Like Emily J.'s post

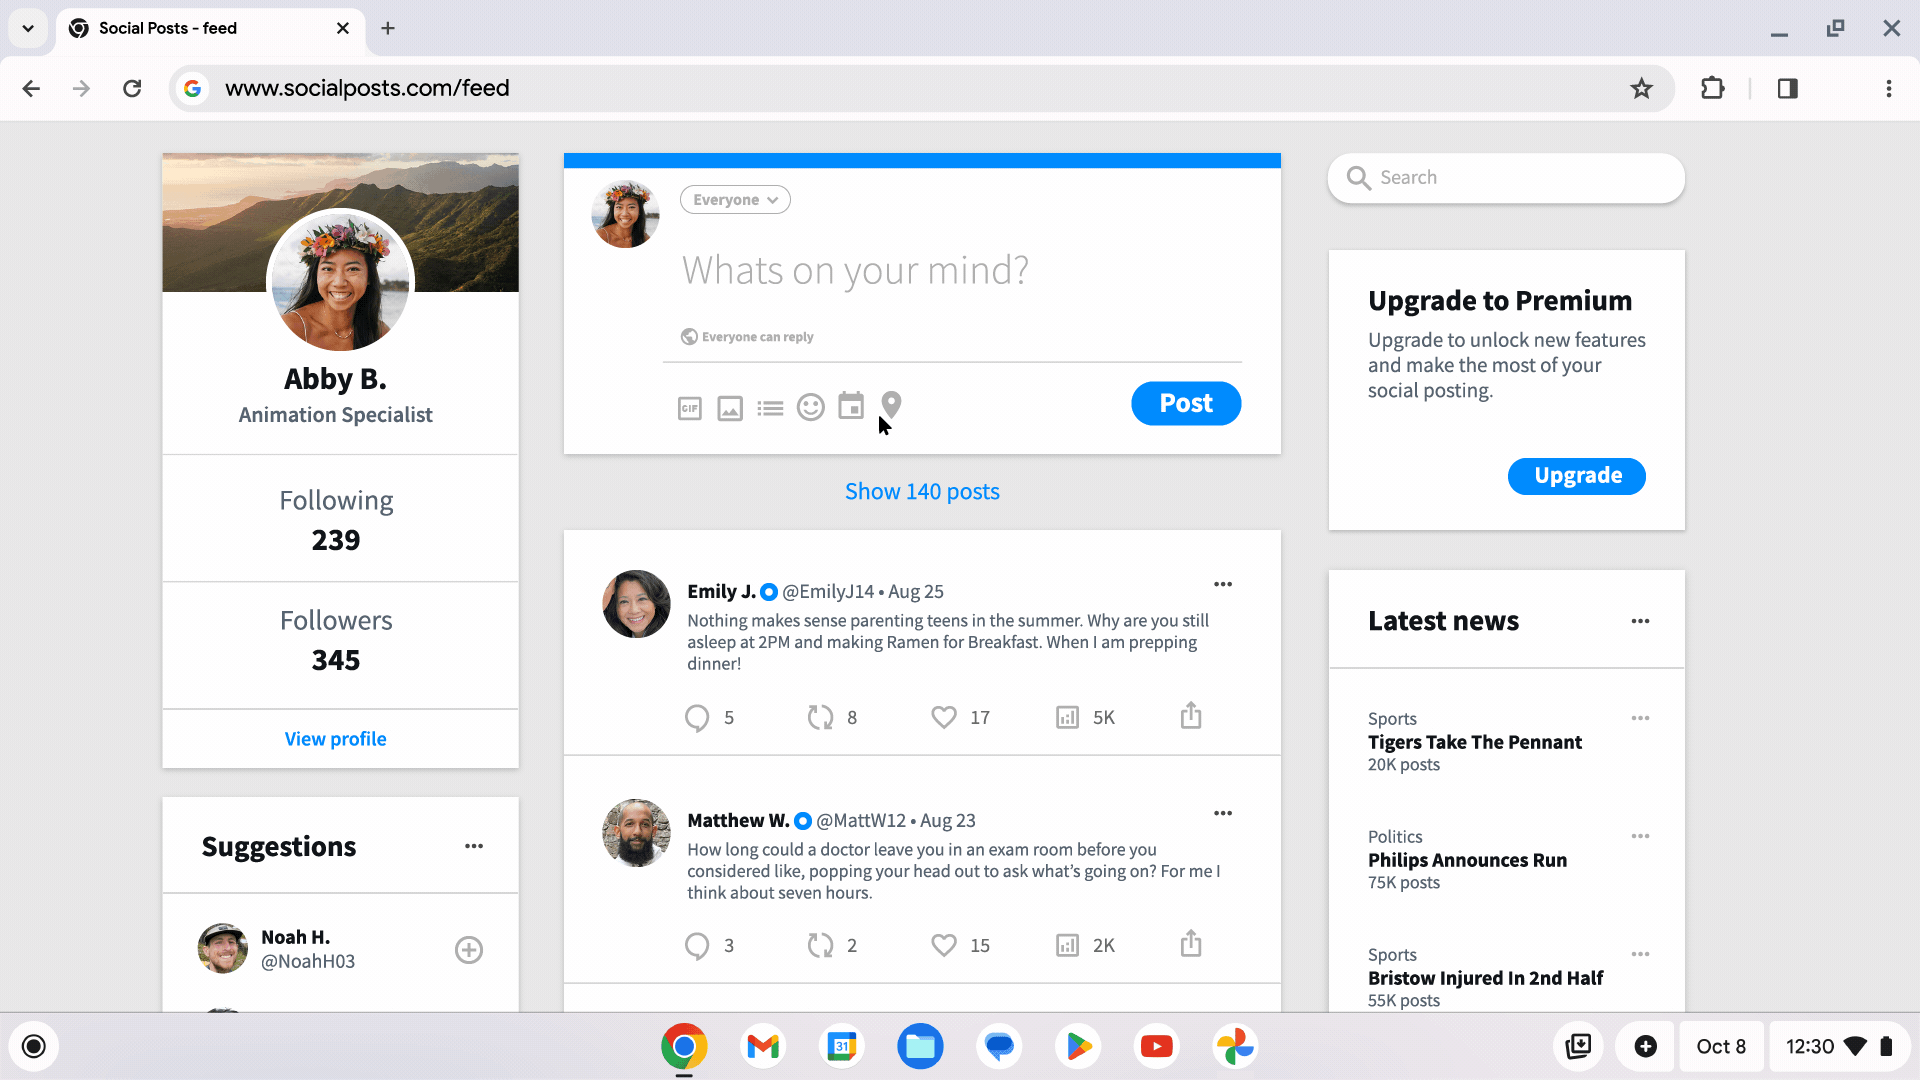pyautogui.click(x=943, y=717)
